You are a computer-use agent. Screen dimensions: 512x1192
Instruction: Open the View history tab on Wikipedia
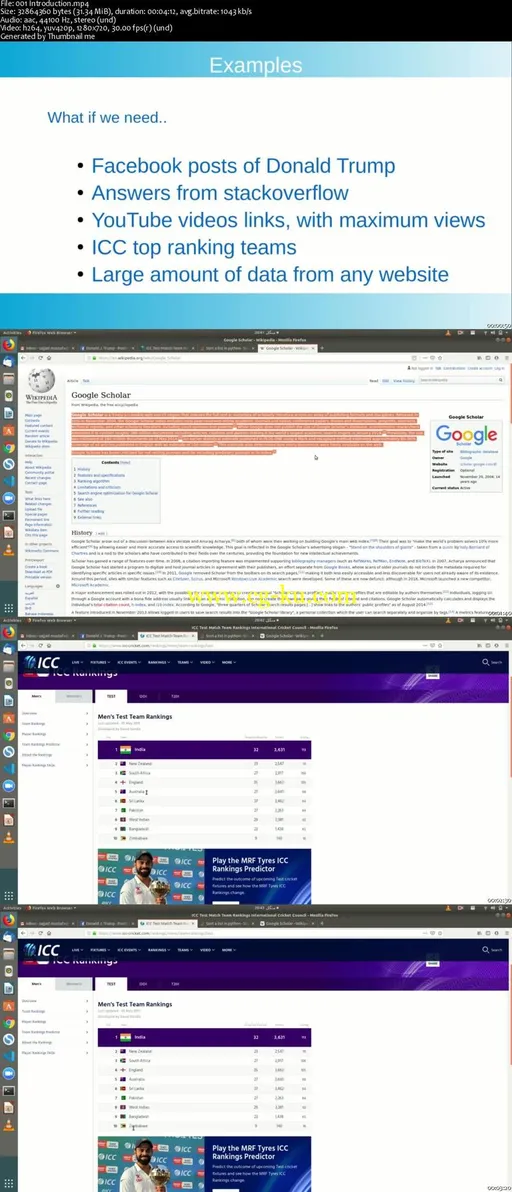point(404,380)
